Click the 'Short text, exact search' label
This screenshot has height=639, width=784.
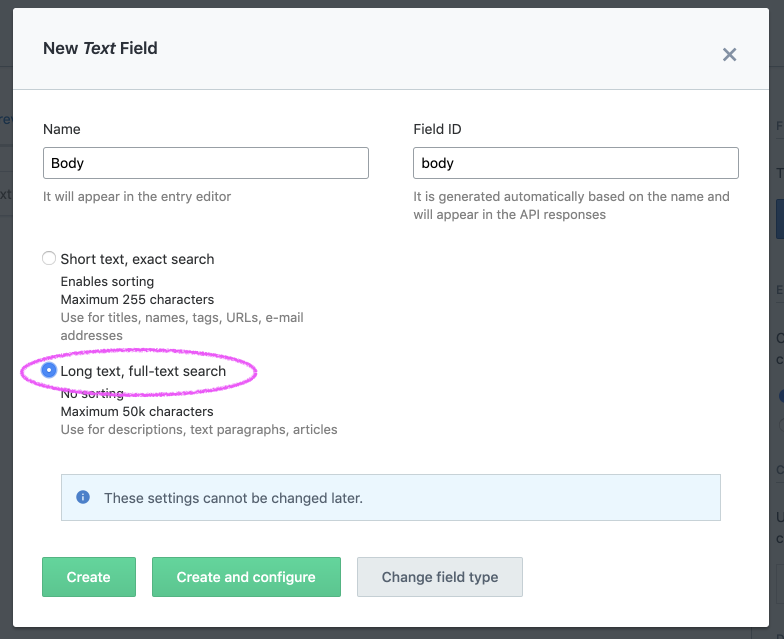pyautogui.click(x=137, y=259)
